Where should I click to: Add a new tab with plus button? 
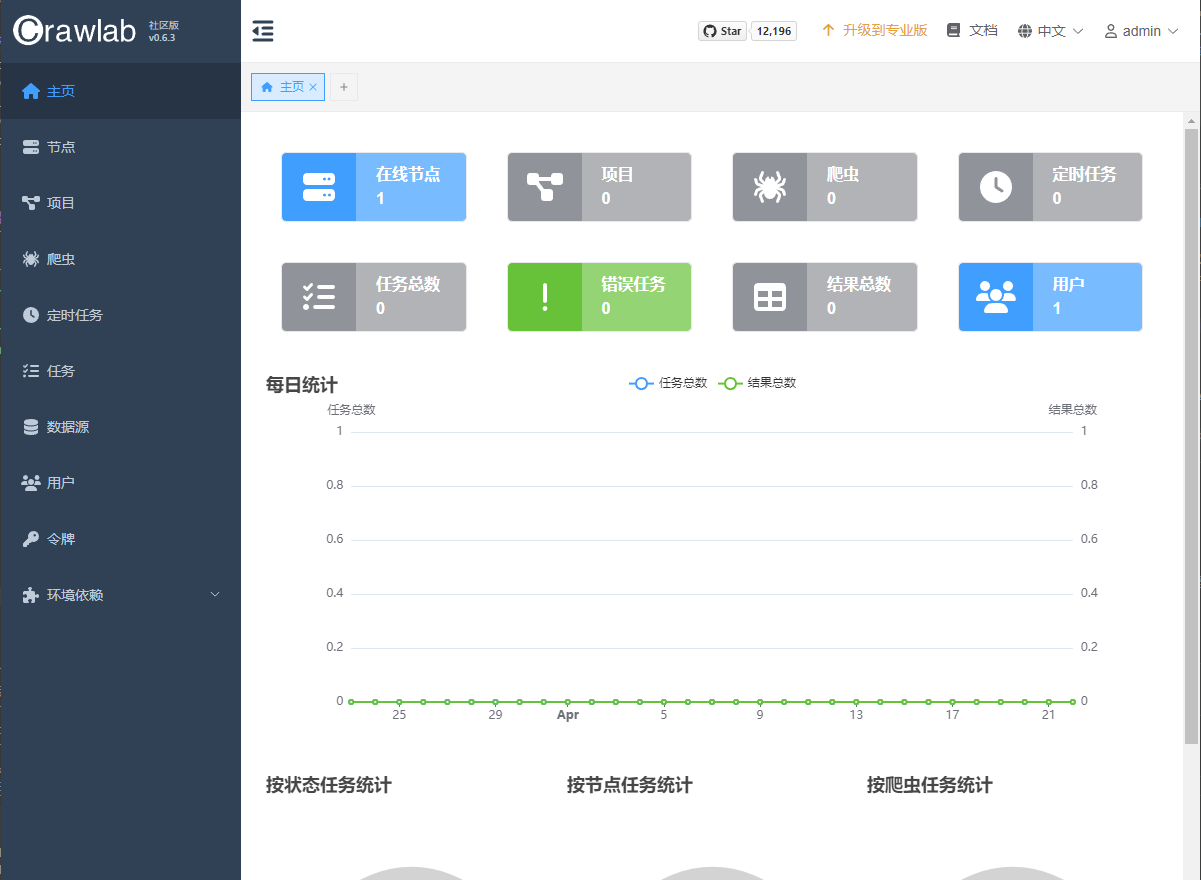pyautogui.click(x=344, y=87)
